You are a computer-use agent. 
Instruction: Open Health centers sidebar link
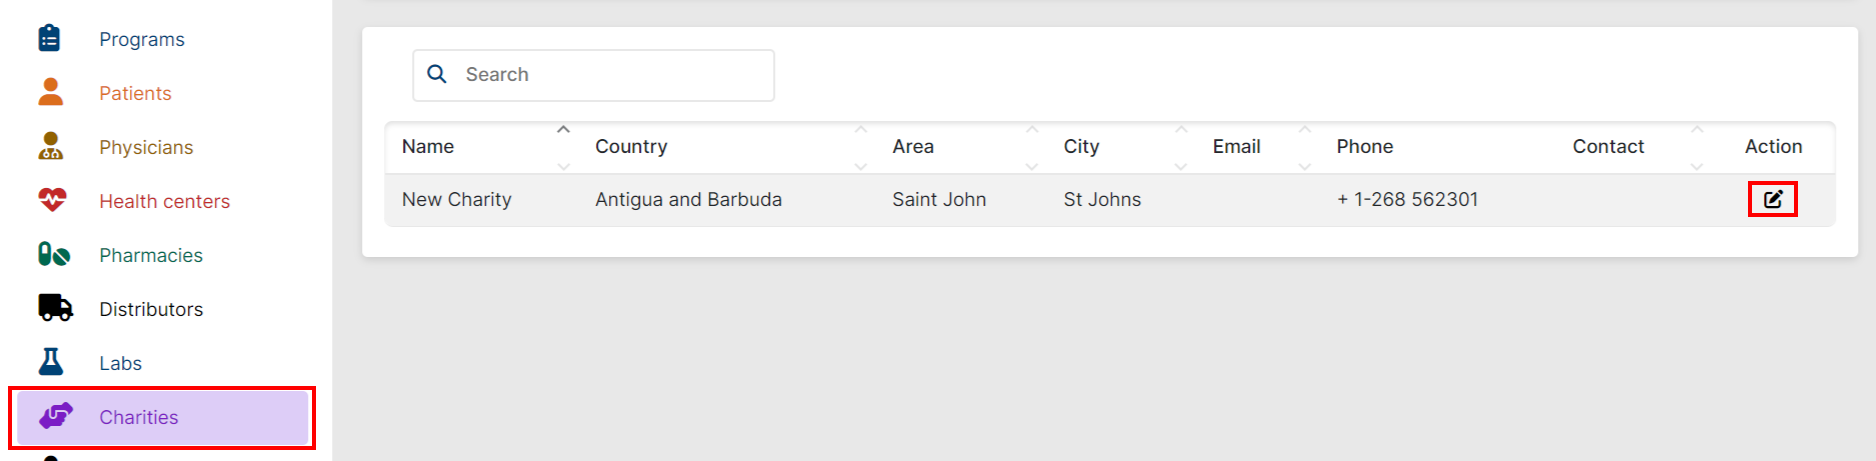point(164,201)
